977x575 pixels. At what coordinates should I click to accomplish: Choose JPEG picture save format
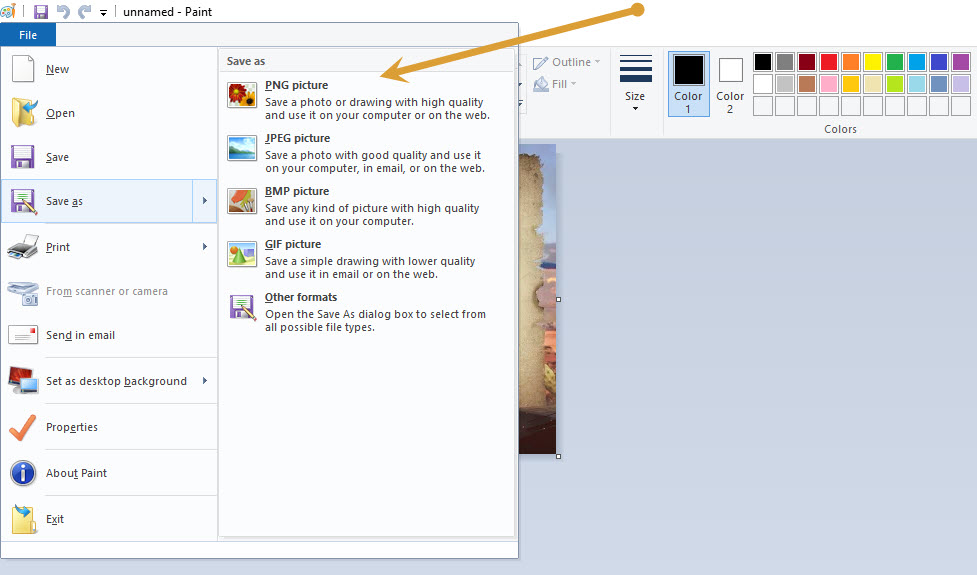point(367,153)
